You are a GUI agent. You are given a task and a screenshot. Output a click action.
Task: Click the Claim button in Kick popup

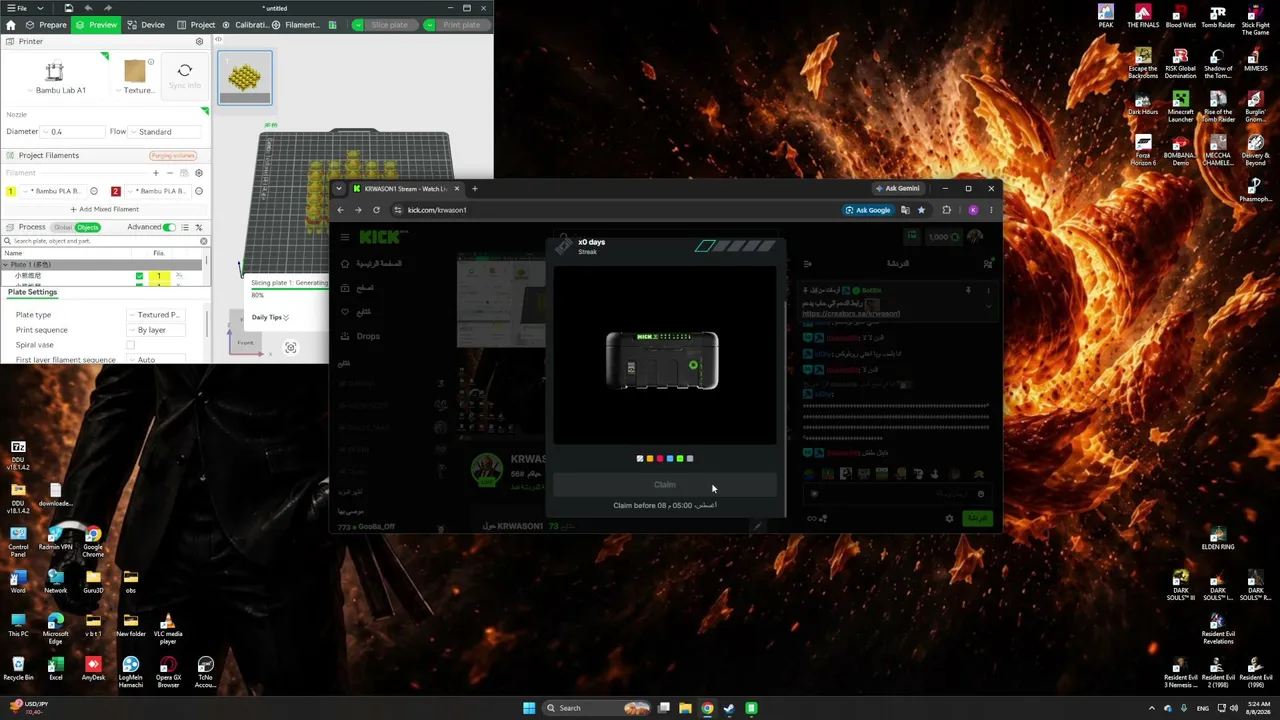tap(665, 485)
